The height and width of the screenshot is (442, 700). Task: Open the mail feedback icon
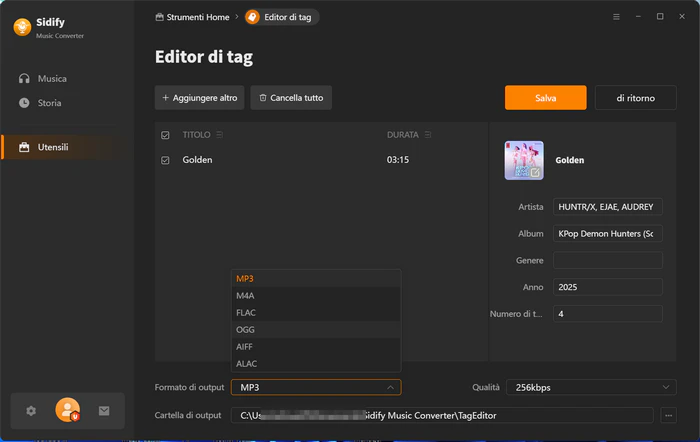pyautogui.click(x=104, y=411)
